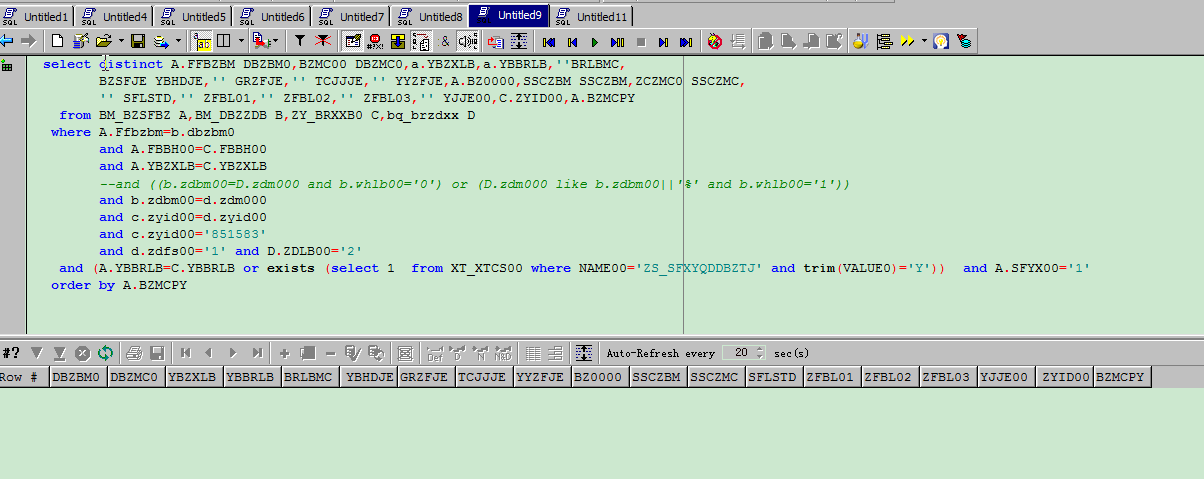Viewport: 1204px width, 479px height.
Task: Expand the open-file dropdown arrow
Action: [x=121, y=41]
